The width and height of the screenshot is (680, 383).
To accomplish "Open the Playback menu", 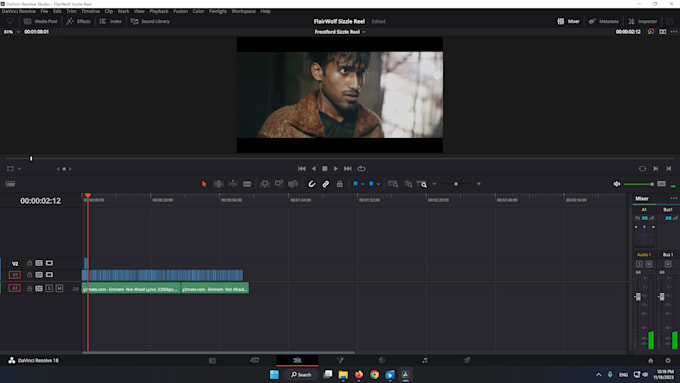I will pos(159,11).
